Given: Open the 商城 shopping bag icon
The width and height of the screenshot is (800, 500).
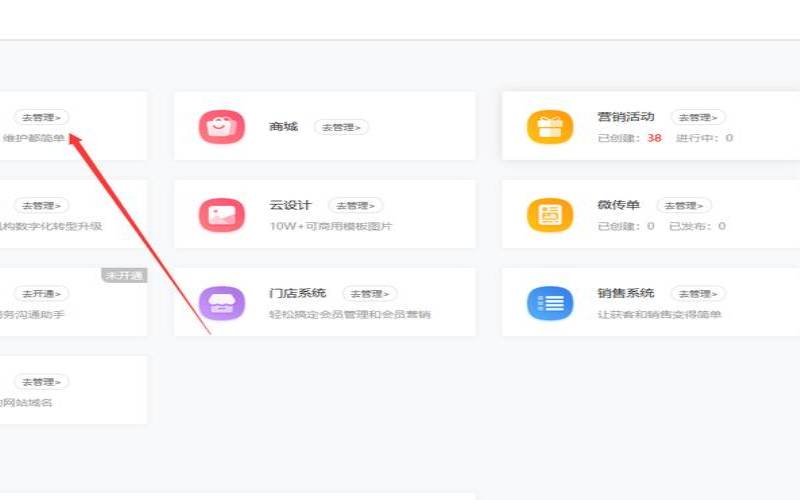Looking at the screenshot, I should click(221, 127).
